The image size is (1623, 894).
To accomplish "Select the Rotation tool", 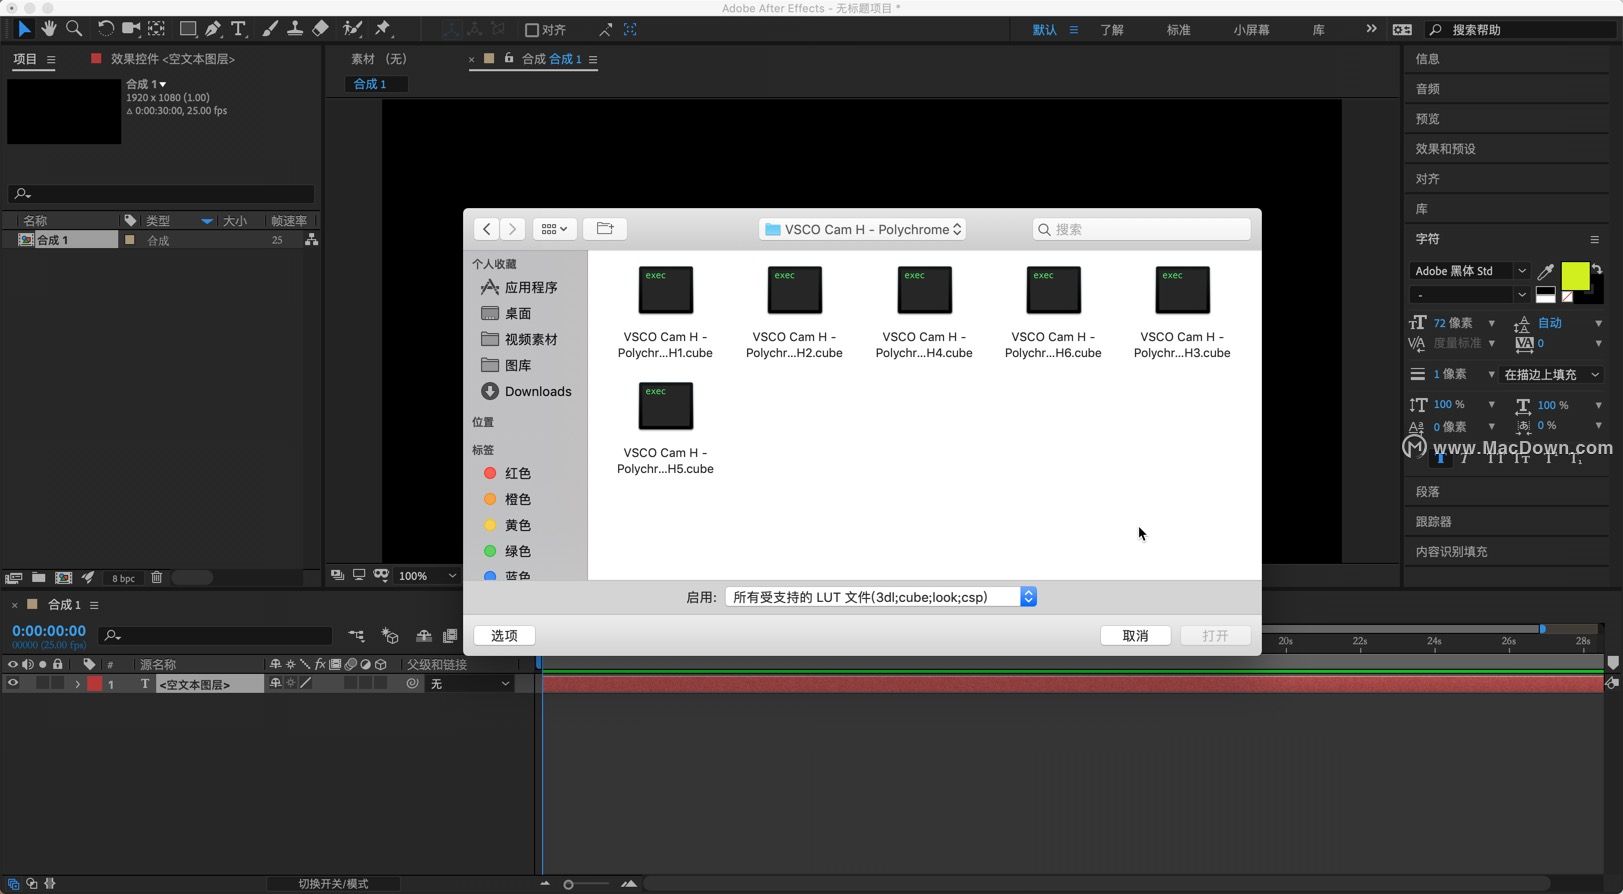I will pos(105,29).
